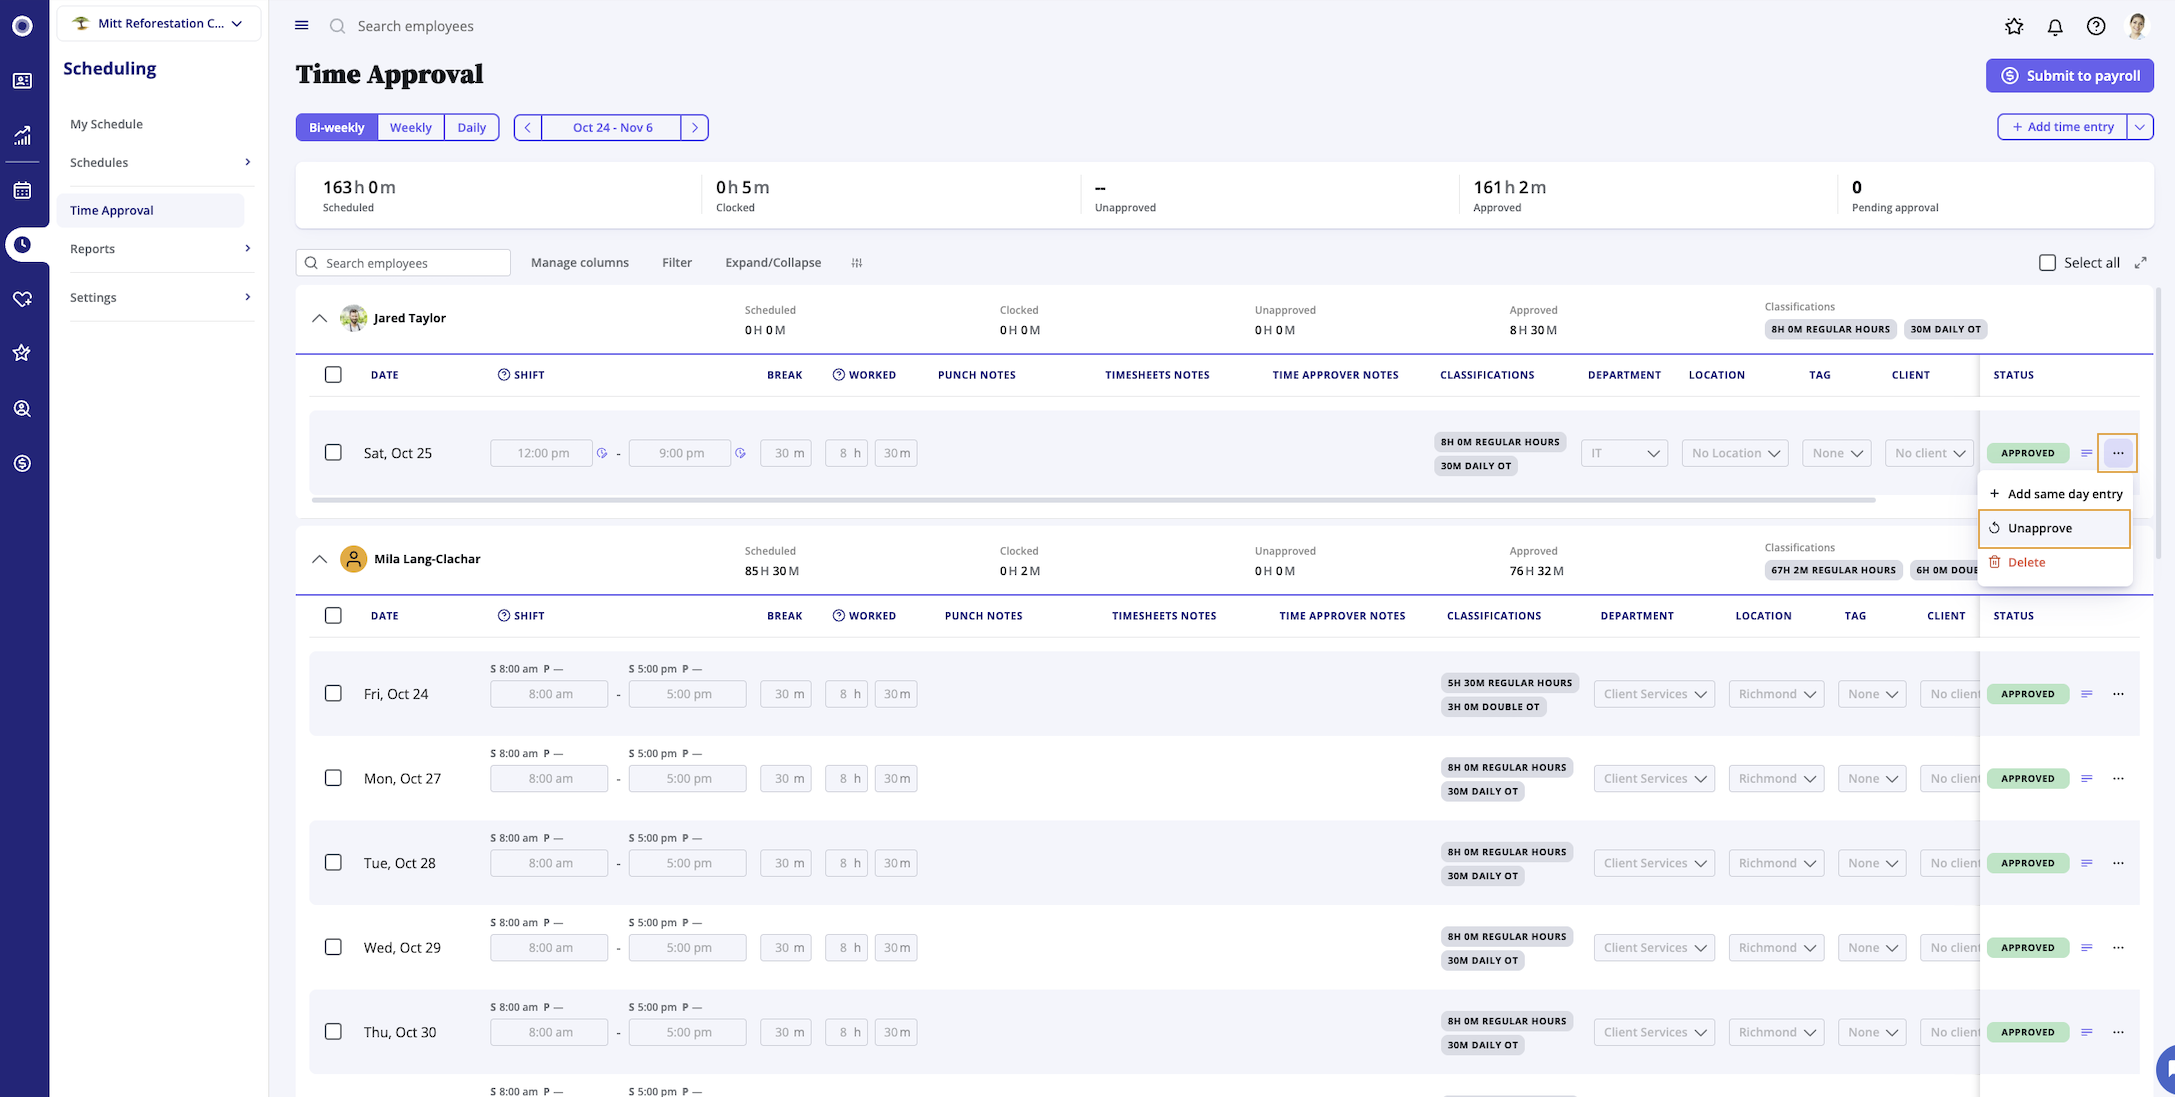
Task: Click the Submit to payroll button
Action: (2069, 76)
